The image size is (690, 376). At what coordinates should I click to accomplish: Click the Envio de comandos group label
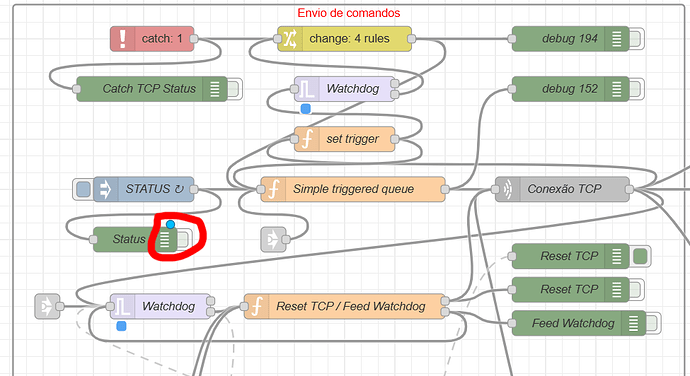pyautogui.click(x=349, y=13)
